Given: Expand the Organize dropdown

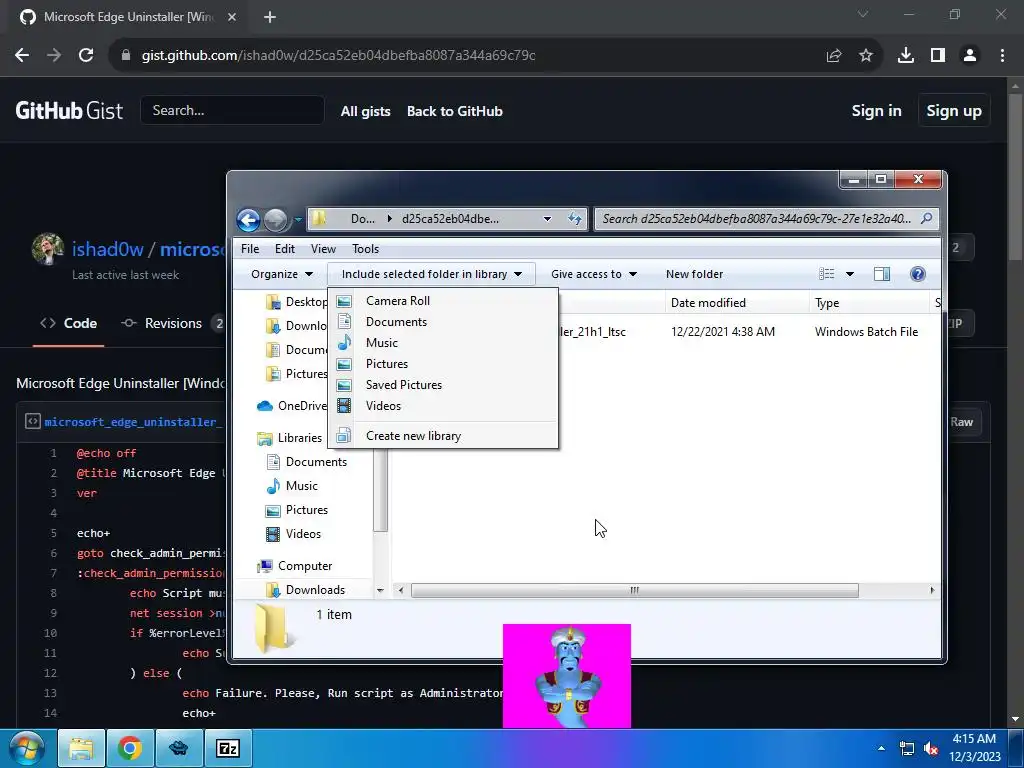Looking at the screenshot, I should tap(282, 274).
